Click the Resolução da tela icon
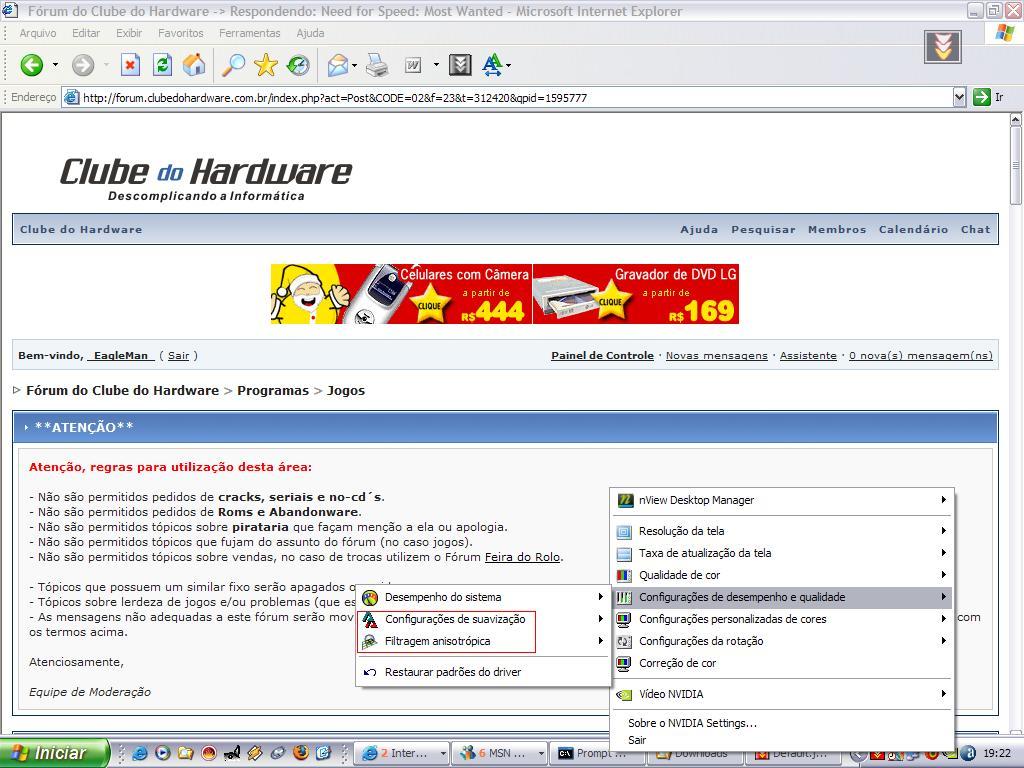Image resolution: width=1024 pixels, height=768 pixels. click(624, 532)
